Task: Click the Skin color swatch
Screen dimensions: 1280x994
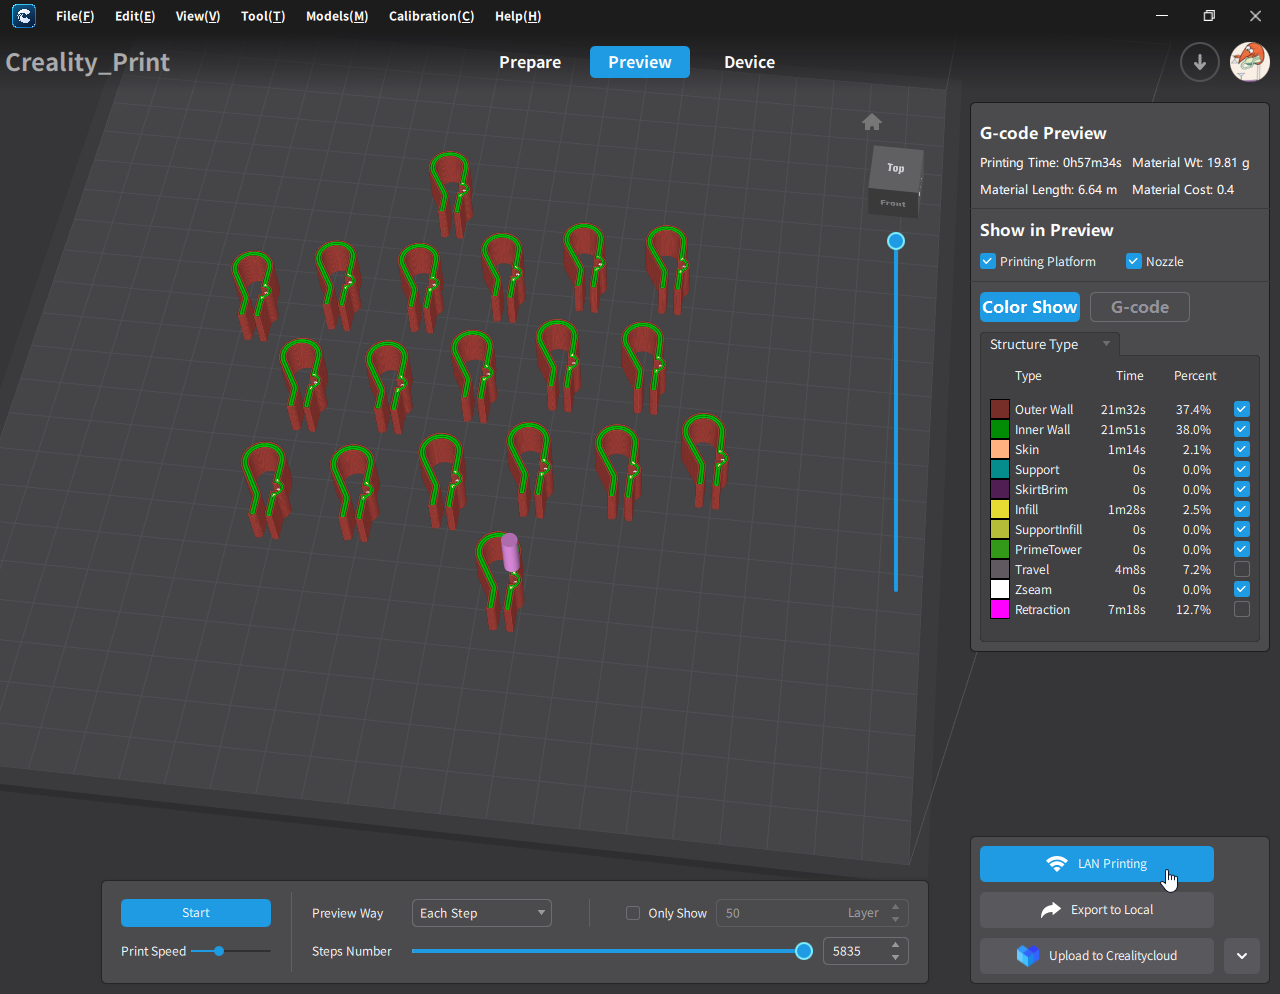Action: click(x=1000, y=449)
